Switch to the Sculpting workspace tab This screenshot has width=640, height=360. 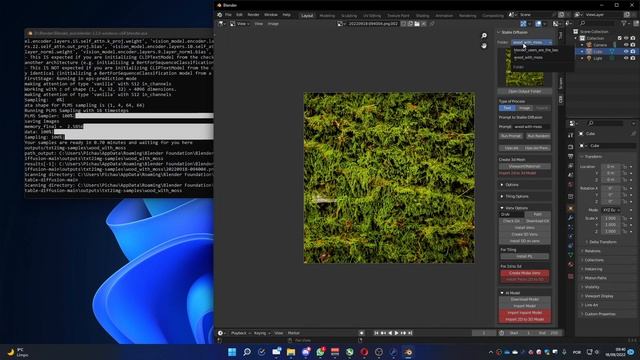tap(349, 16)
